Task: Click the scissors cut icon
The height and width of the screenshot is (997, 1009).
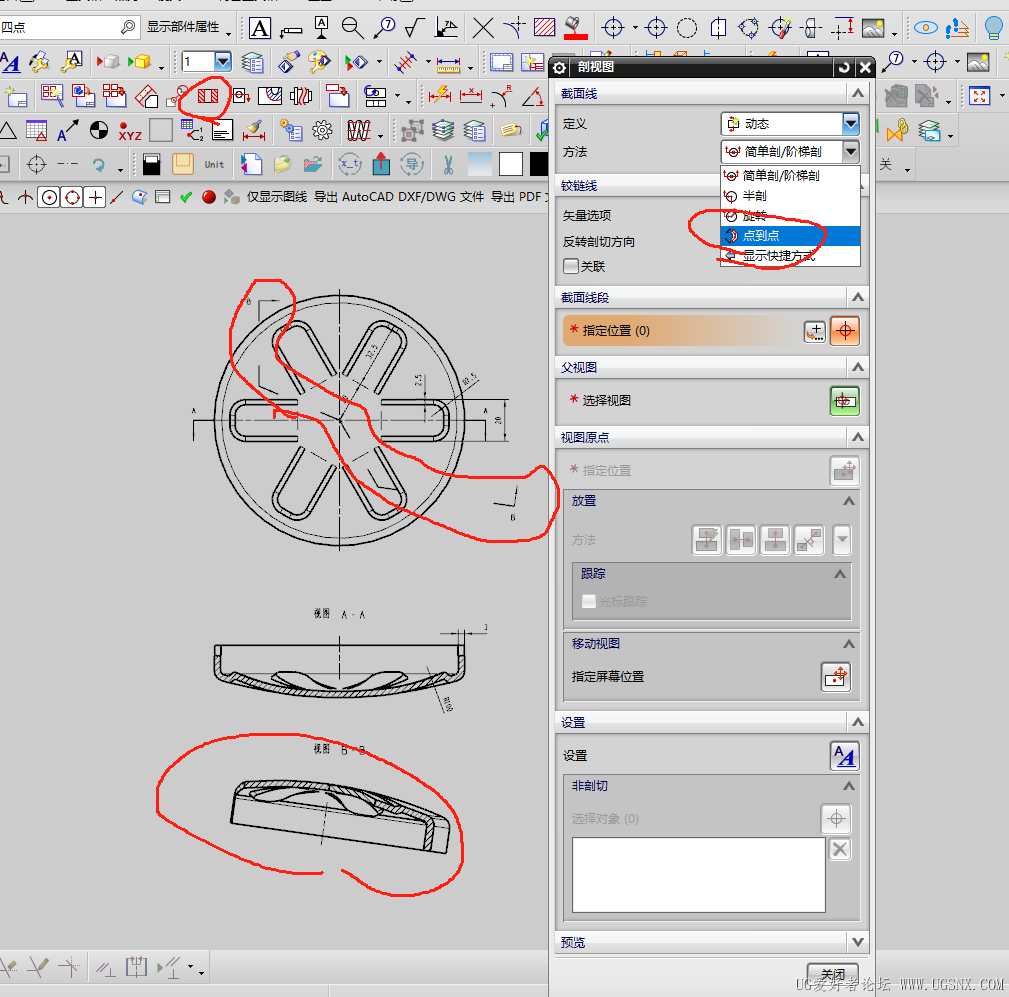Action: click(449, 165)
